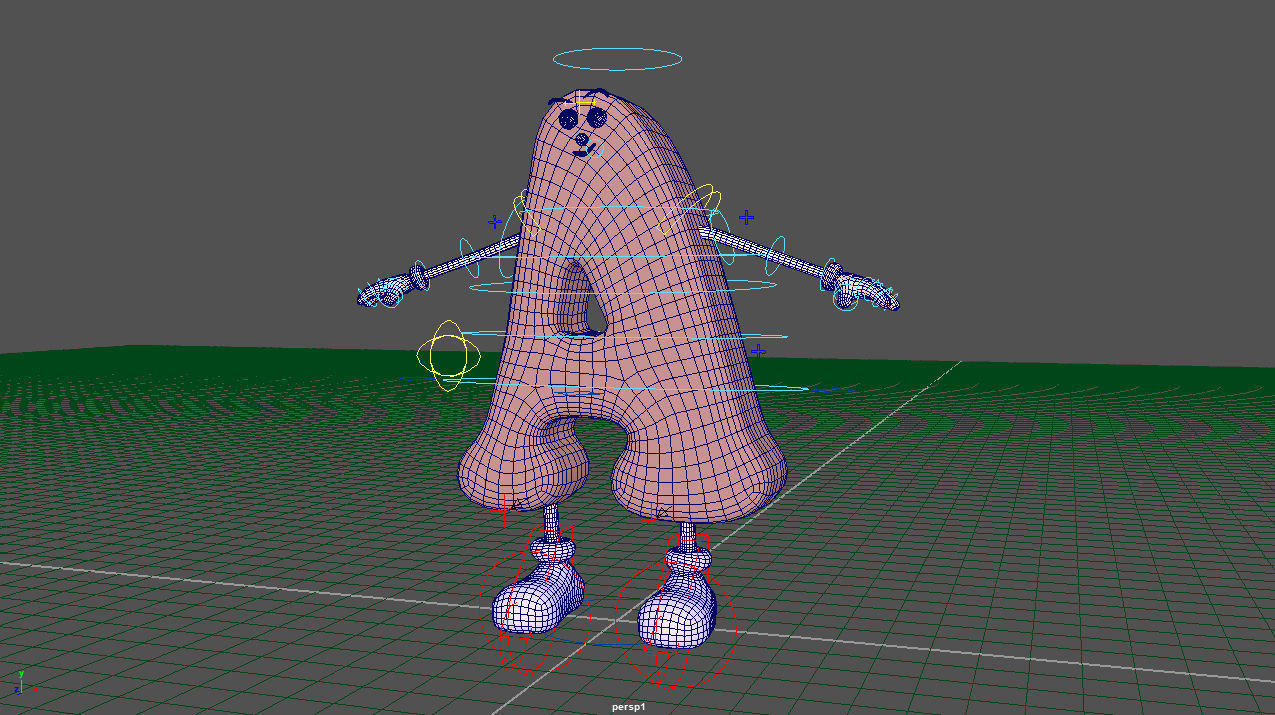Select blue cross locator near screen-right shoulder
1275x715 pixels.
pos(746,216)
